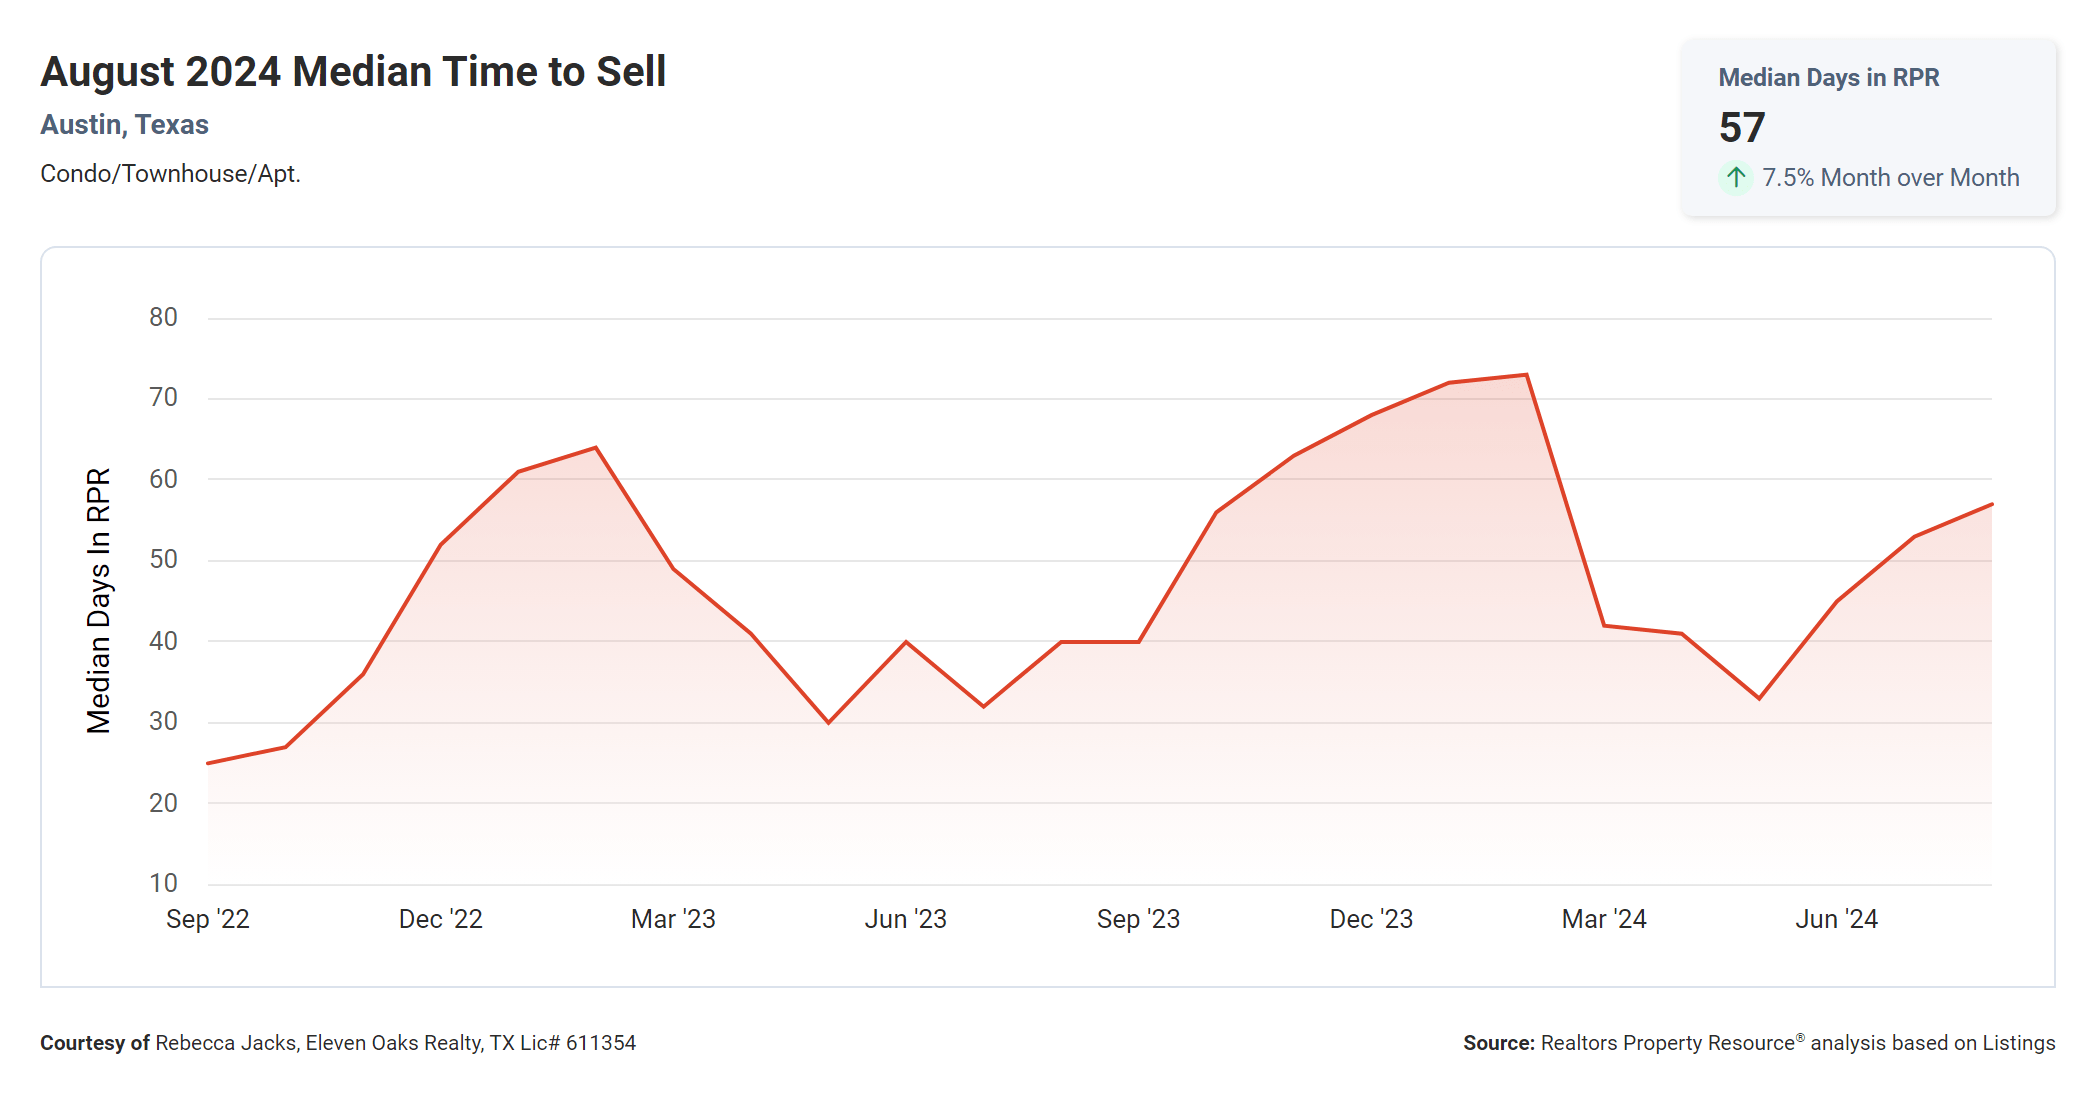Click the Jun '23 x-axis label
Viewport: 2096px width, 1100px height.
tap(905, 919)
